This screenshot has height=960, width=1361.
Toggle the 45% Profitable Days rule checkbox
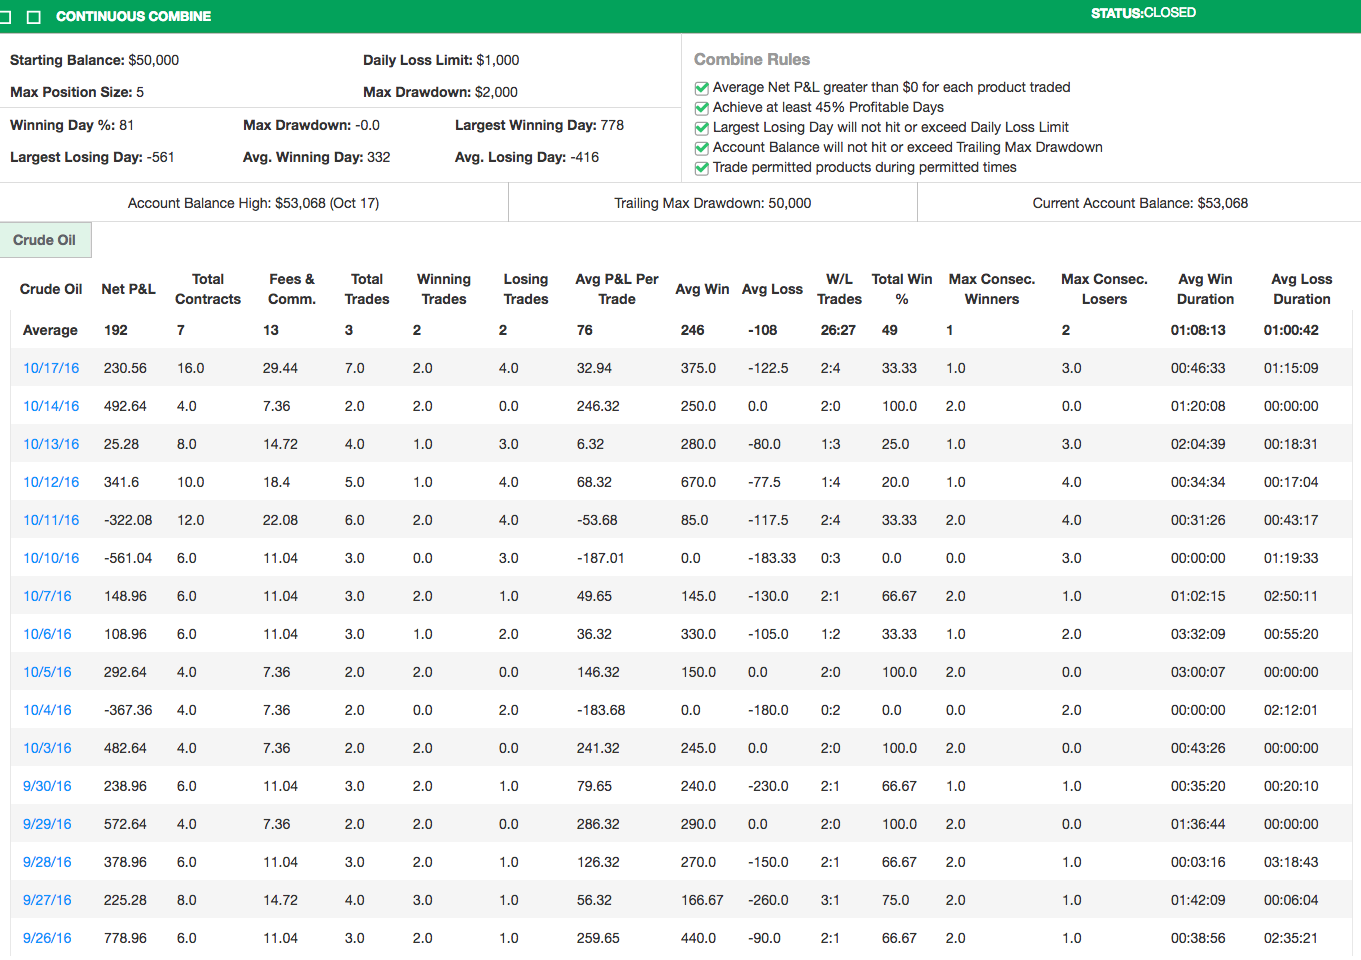(x=702, y=108)
